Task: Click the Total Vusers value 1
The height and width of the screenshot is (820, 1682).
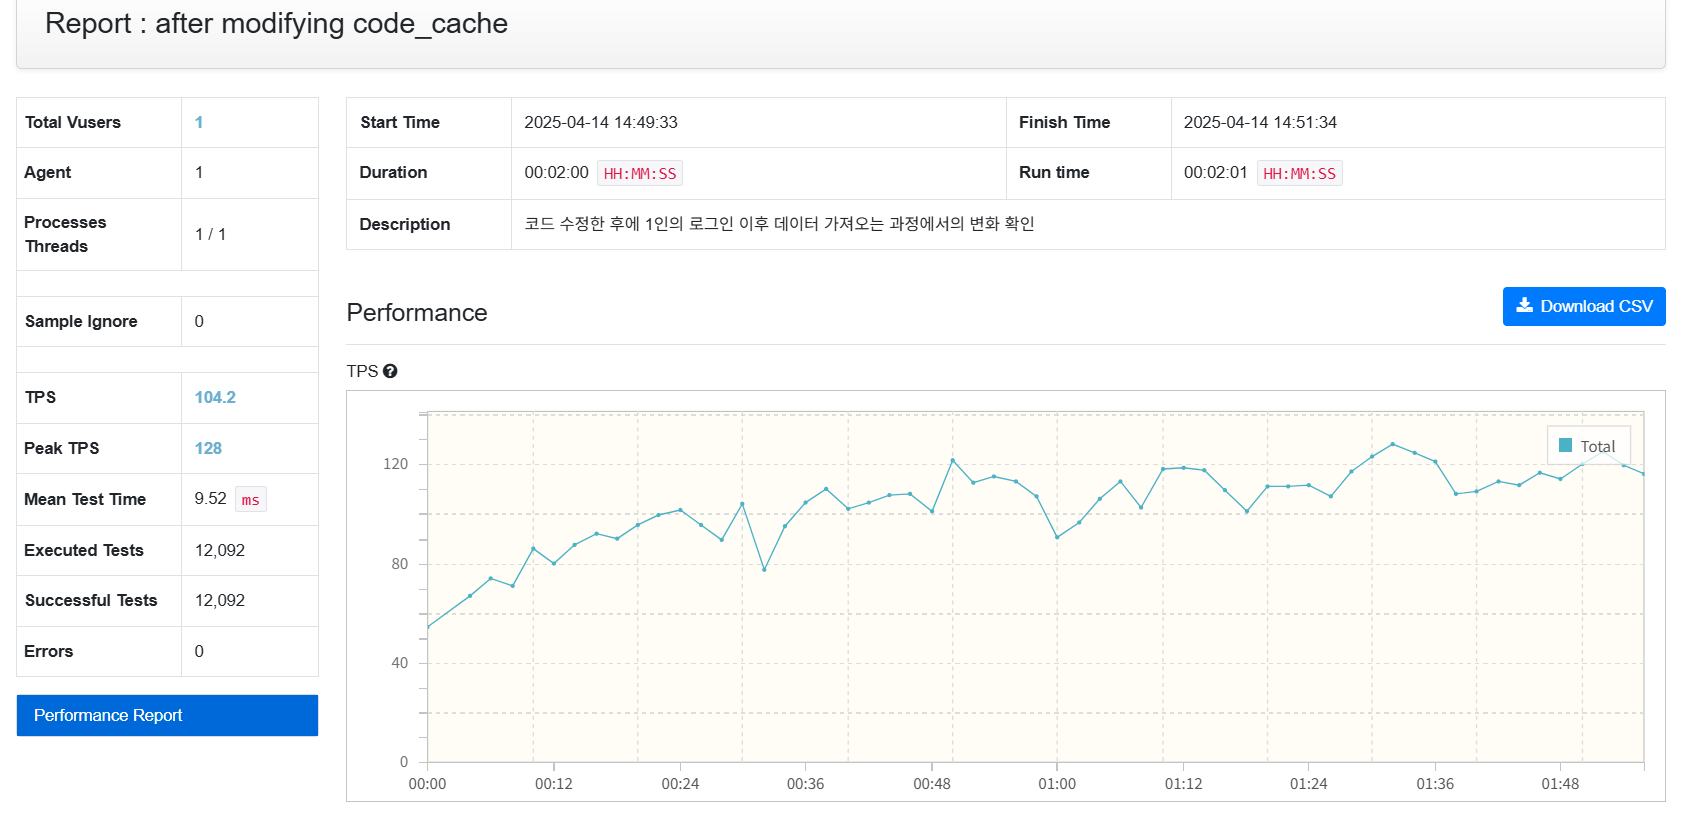Action: (199, 122)
